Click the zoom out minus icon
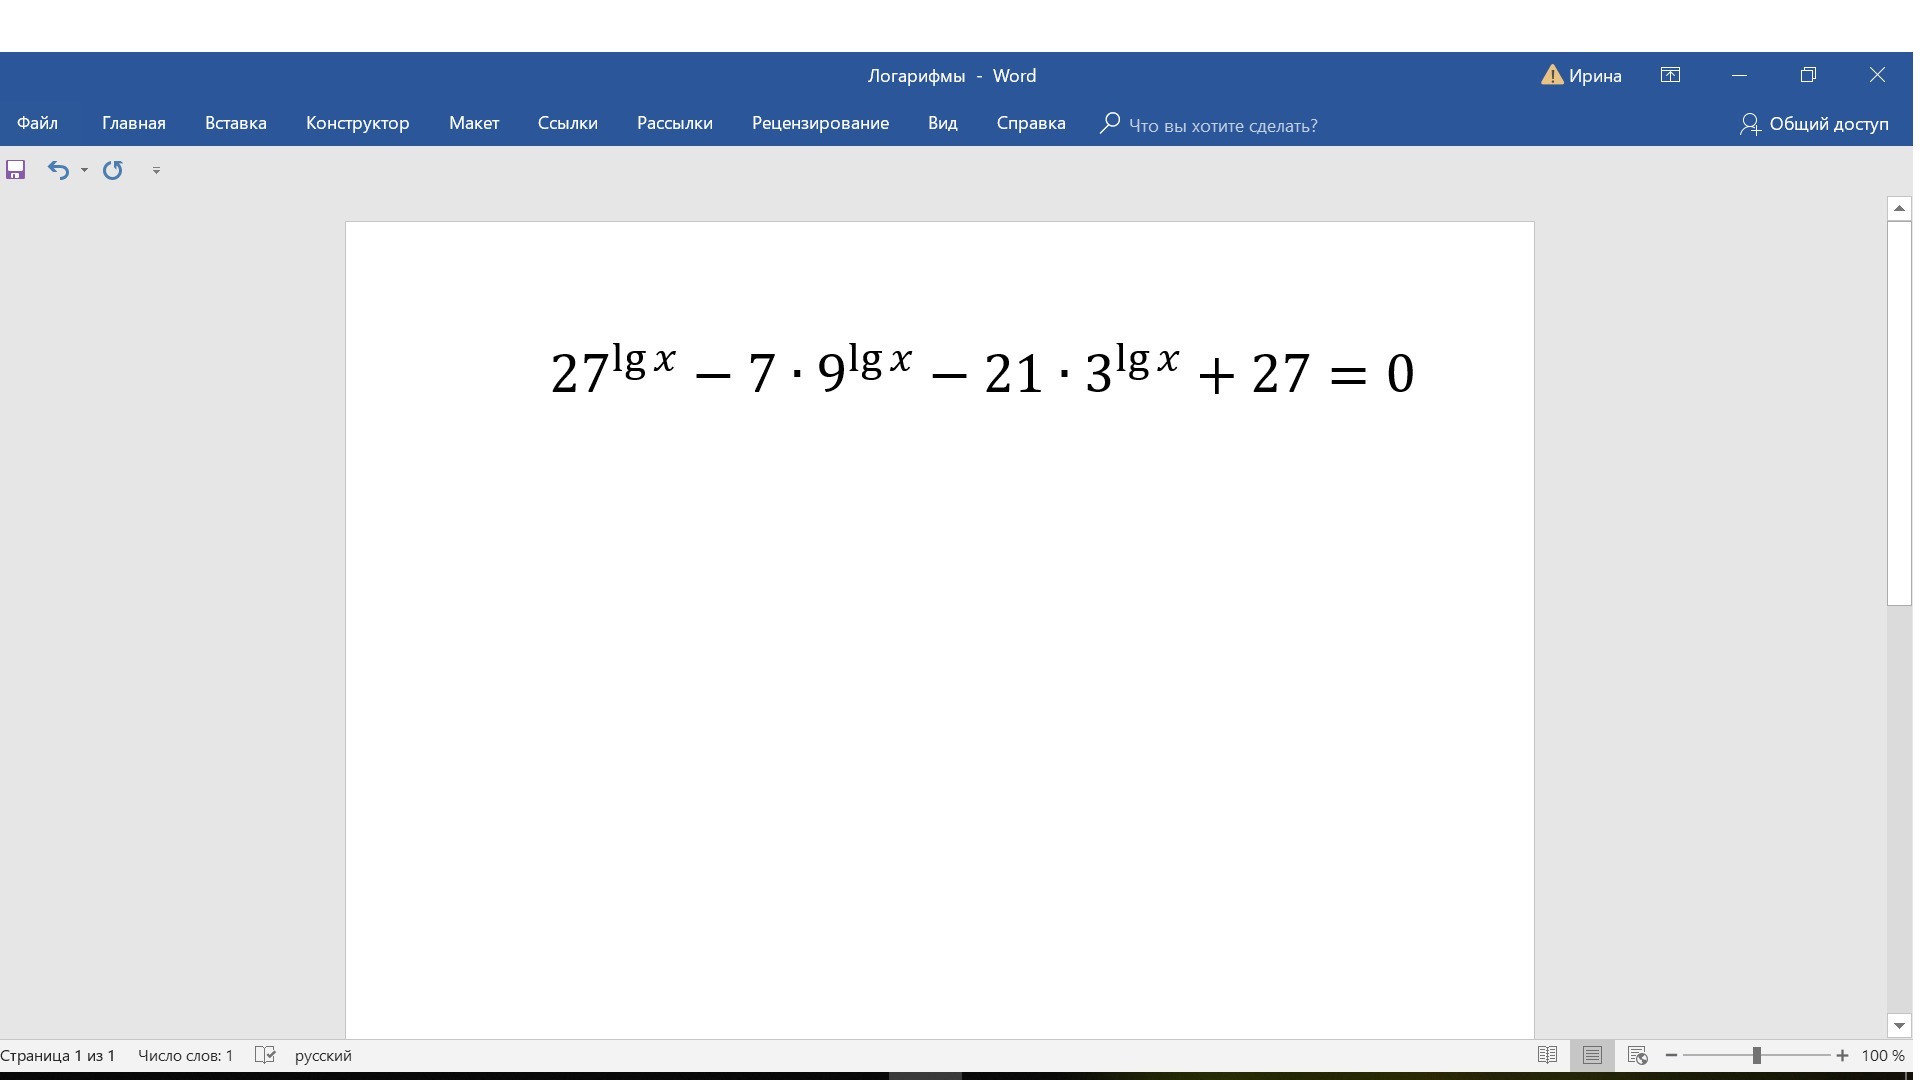Viewport: 1920px width, 1080px height. click(1671, 1055)
